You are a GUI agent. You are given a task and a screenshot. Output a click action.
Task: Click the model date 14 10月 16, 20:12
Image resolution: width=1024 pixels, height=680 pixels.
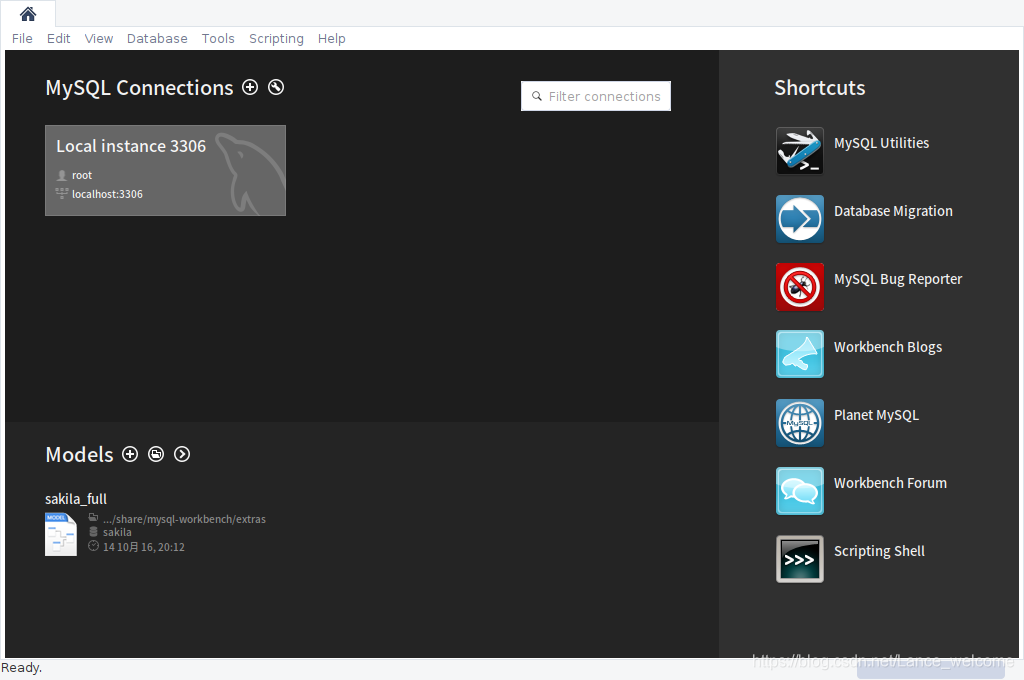point(144,547)
